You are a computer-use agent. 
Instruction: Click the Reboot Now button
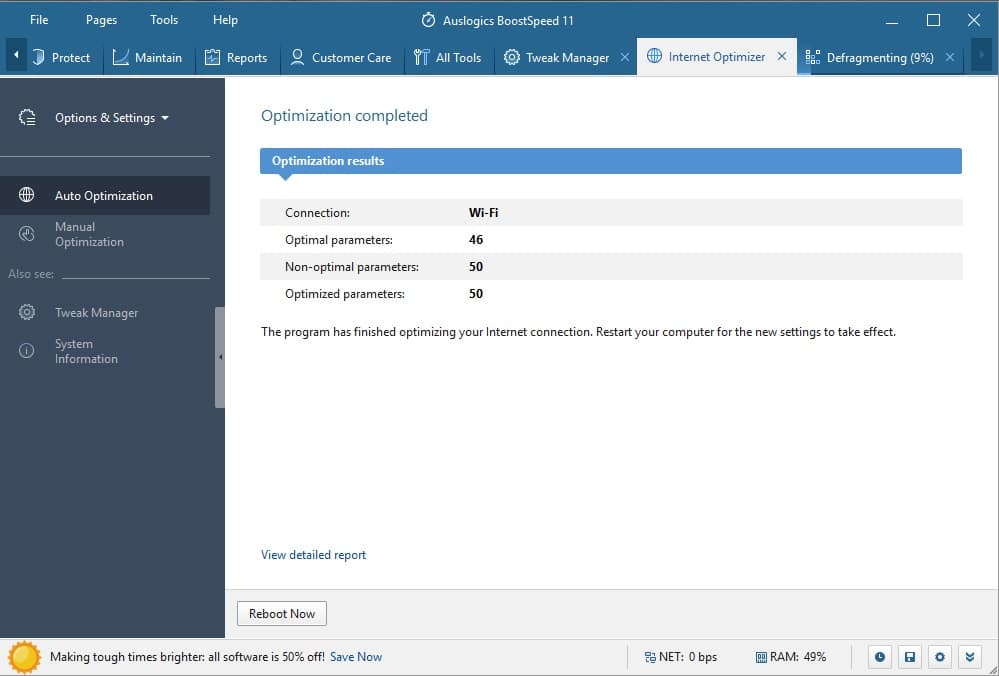click(x=282, y=614)
